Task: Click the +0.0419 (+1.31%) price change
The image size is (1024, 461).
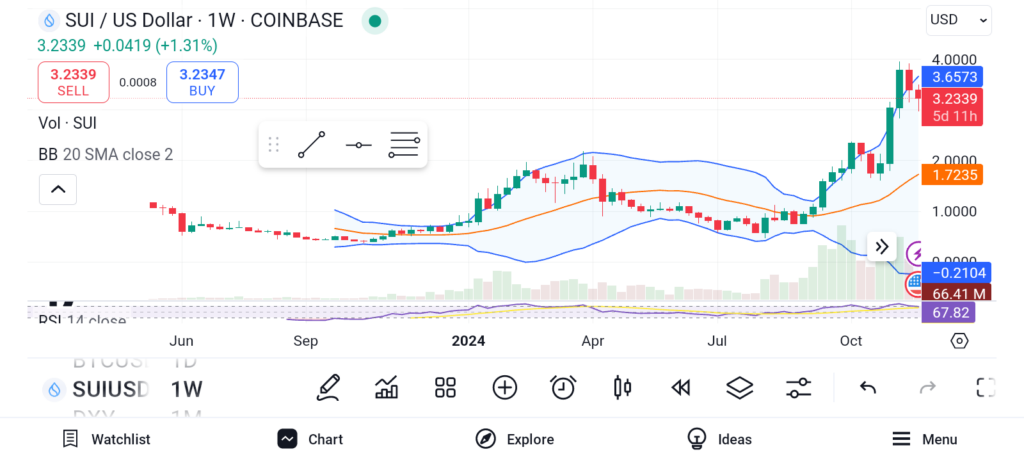Action: click(155, 46)
